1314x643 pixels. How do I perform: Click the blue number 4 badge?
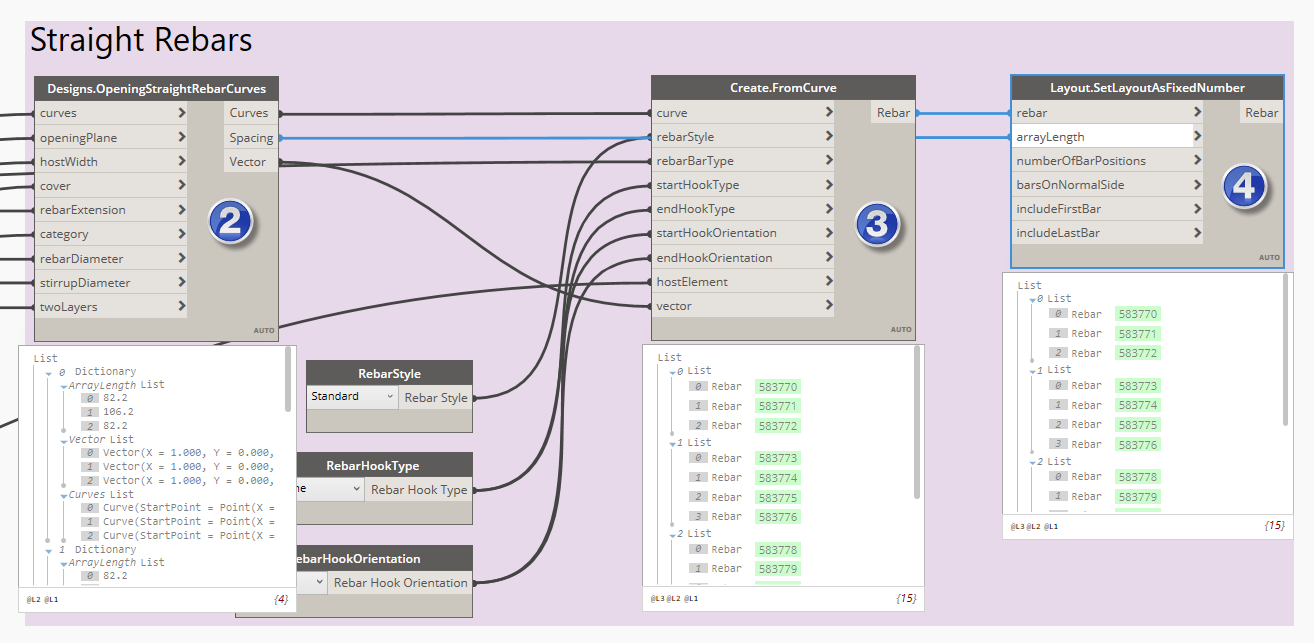coord(1243,186)
